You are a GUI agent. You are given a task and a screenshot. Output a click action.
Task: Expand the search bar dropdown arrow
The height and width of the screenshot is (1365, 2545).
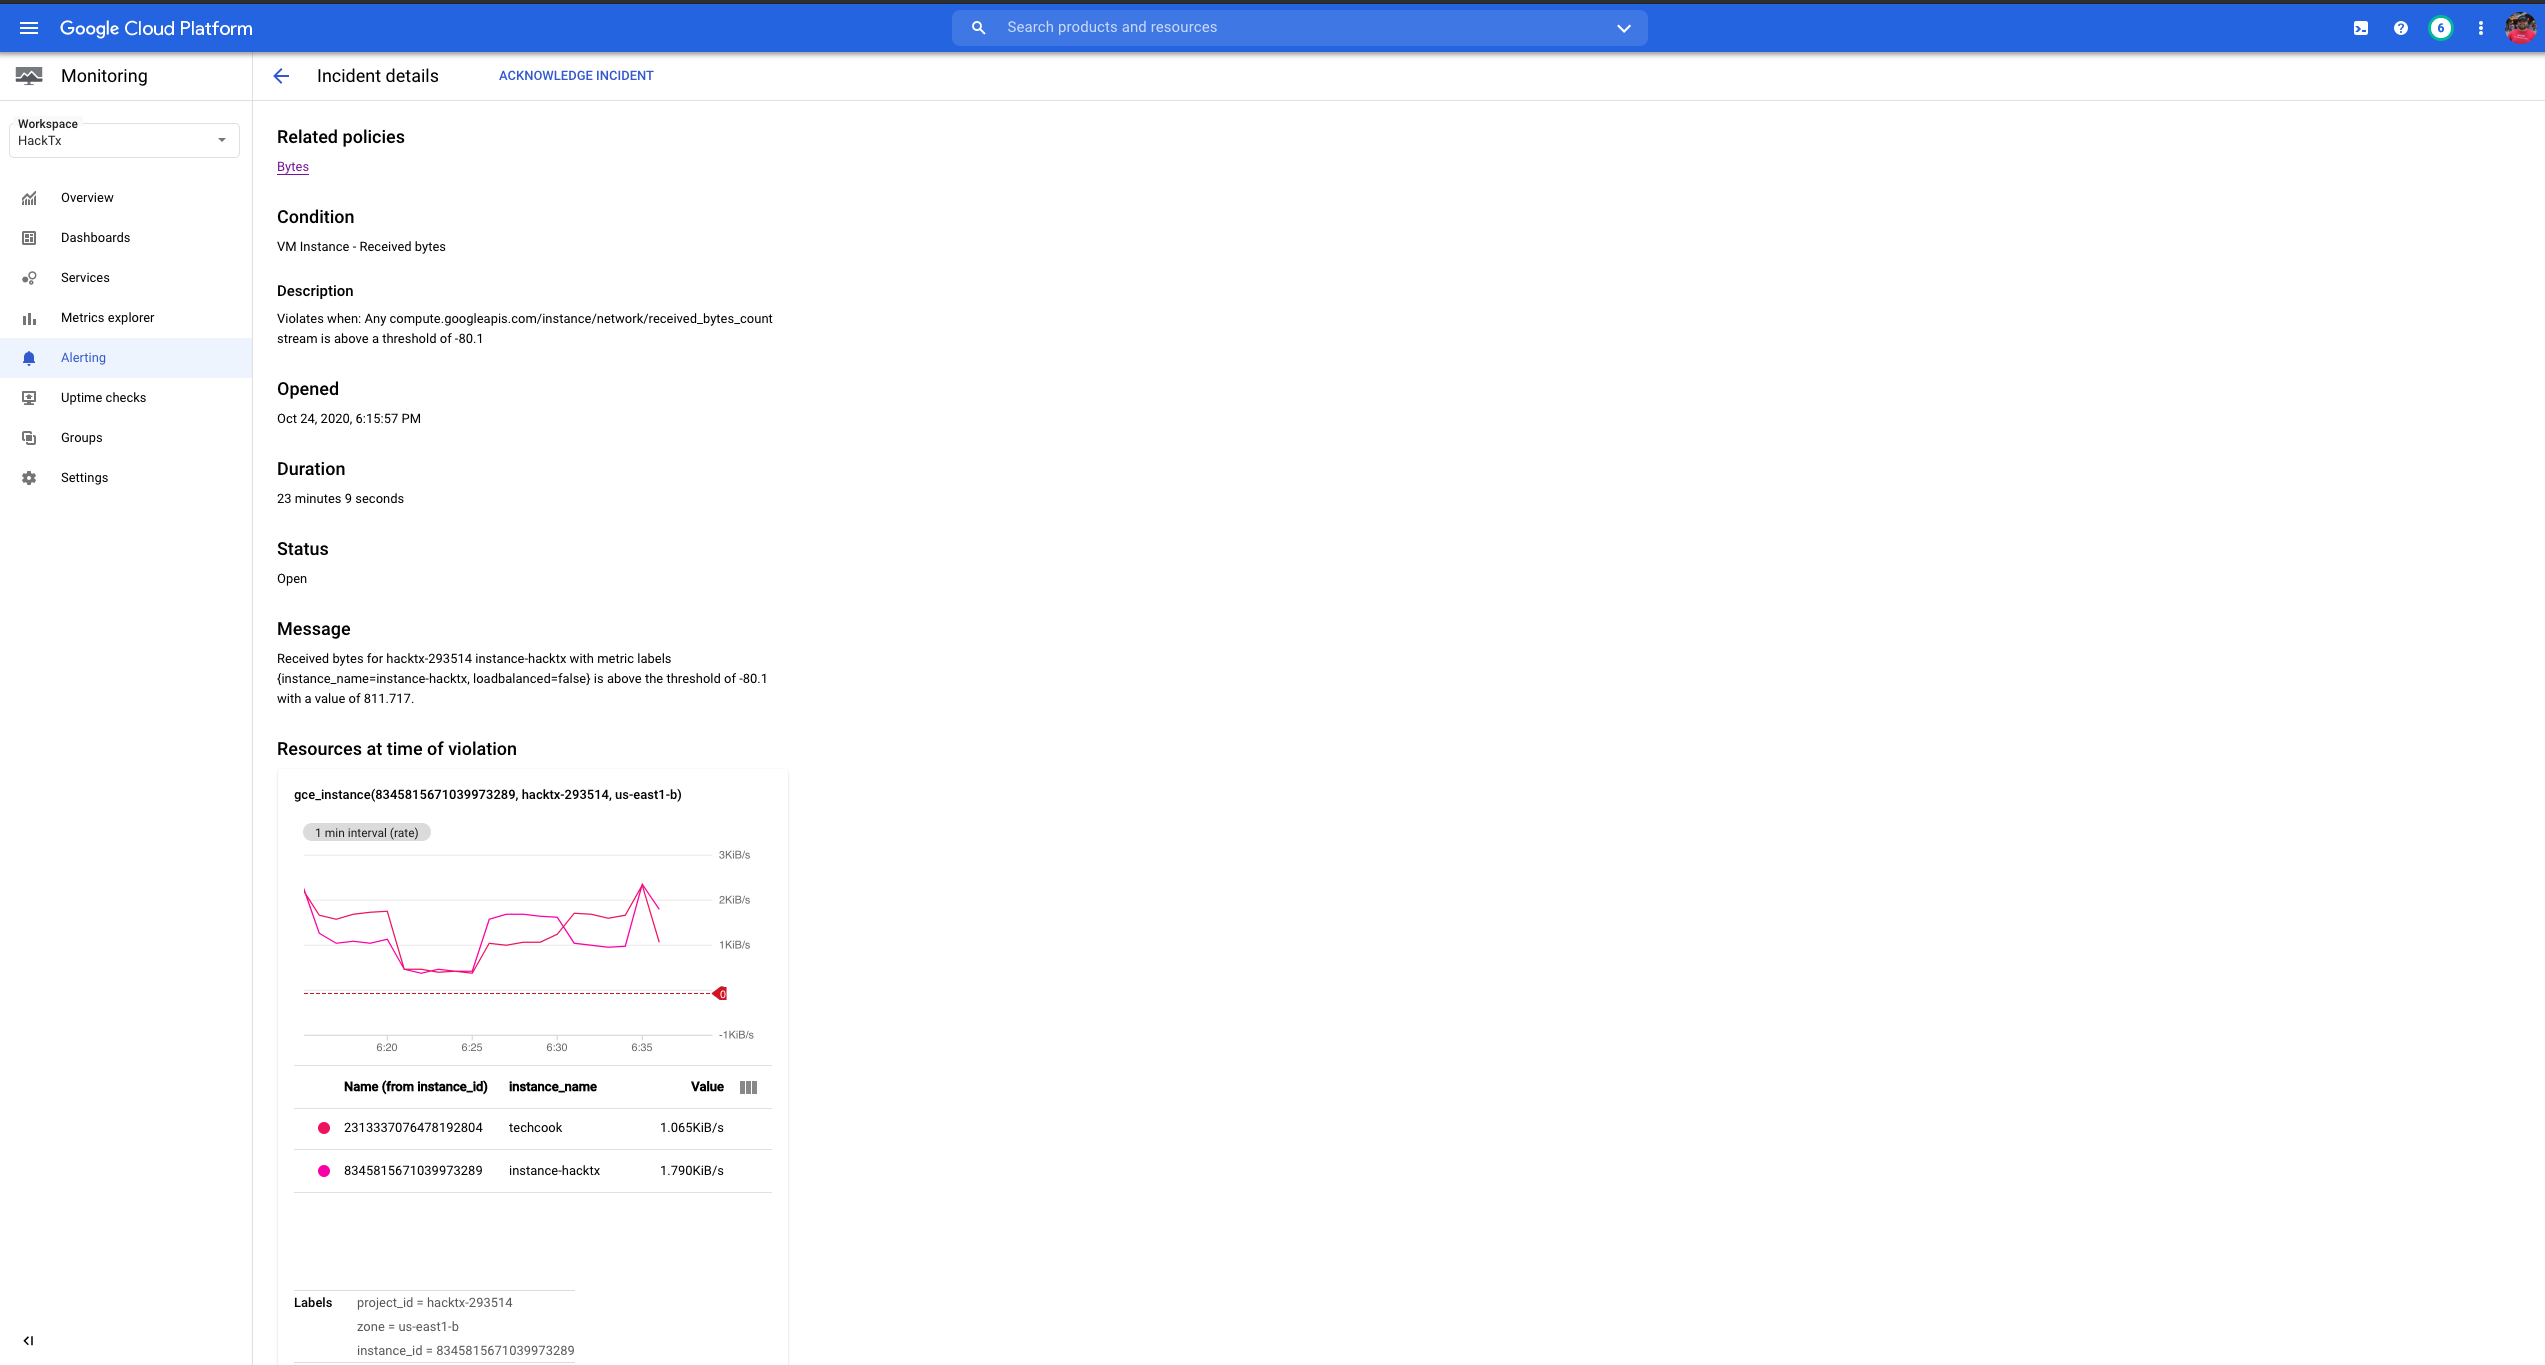click(x=1623, y=28)
